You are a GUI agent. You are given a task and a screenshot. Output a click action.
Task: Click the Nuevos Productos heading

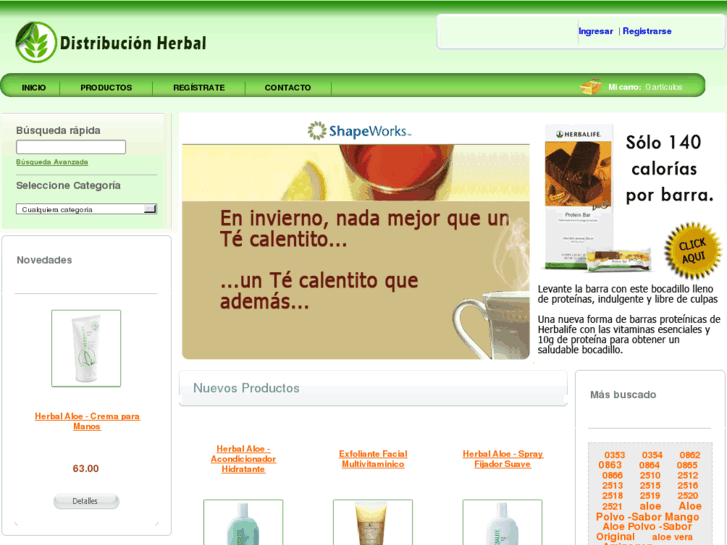[246, 388]
